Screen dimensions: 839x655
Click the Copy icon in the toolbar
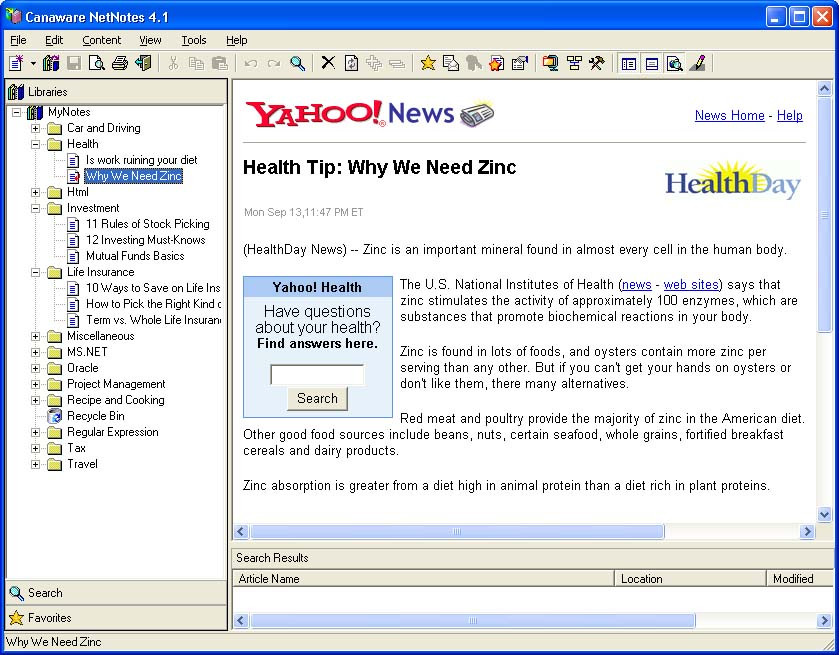[x=196, y=63]
